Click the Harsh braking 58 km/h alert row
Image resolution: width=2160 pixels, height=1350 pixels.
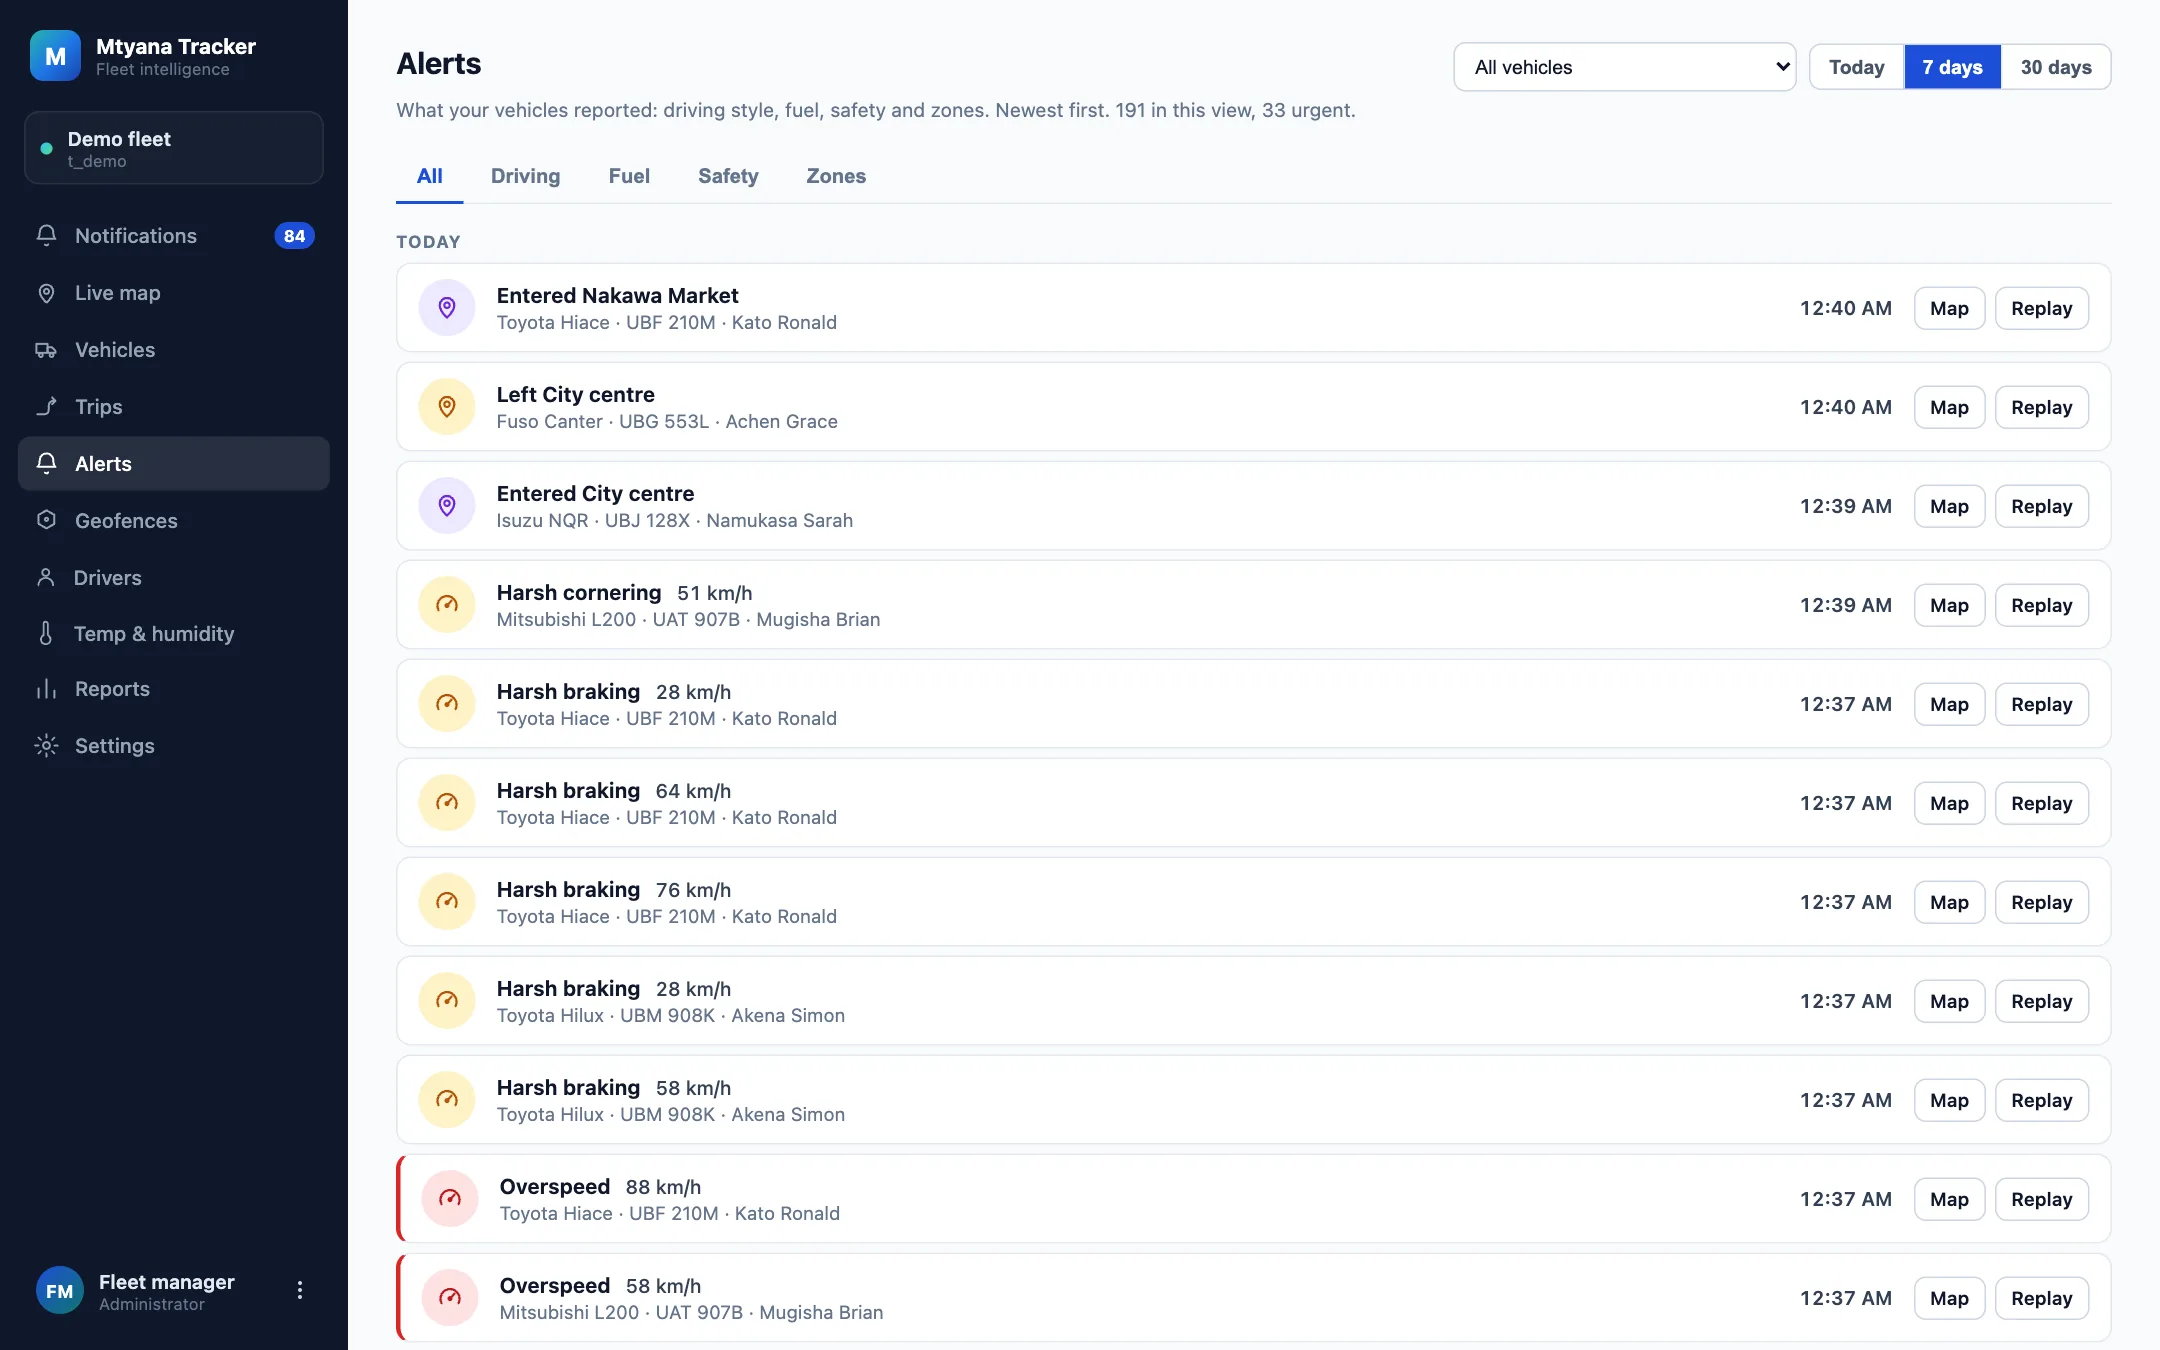1253,1100
